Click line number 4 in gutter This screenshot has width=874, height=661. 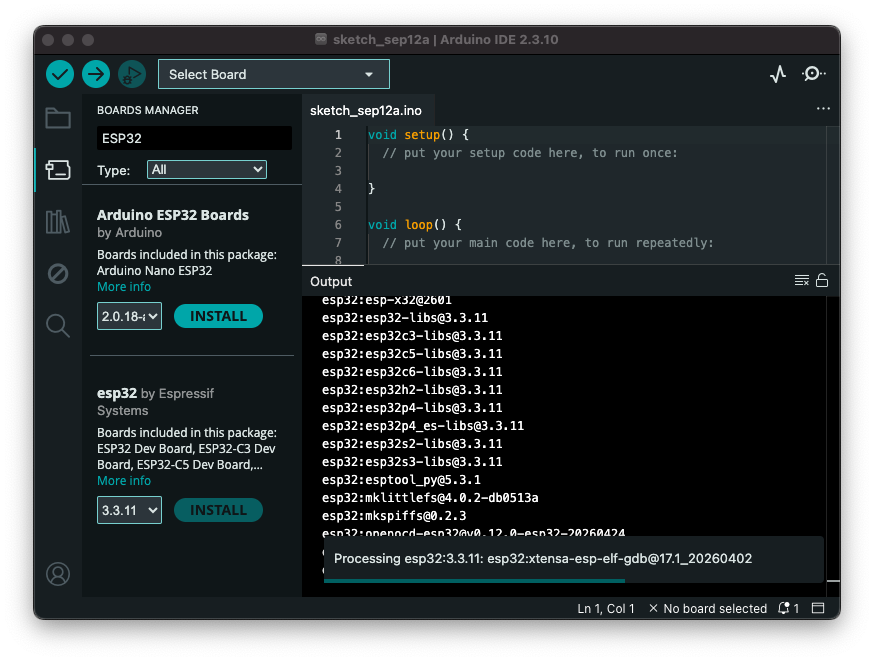[338, 188]
